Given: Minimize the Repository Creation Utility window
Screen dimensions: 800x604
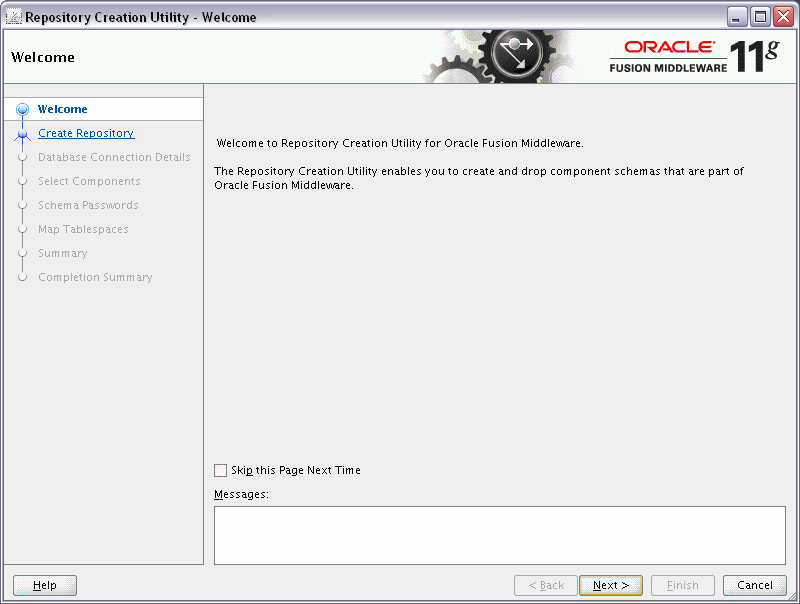Looking at the screenshot, I should tap(736, 16).
